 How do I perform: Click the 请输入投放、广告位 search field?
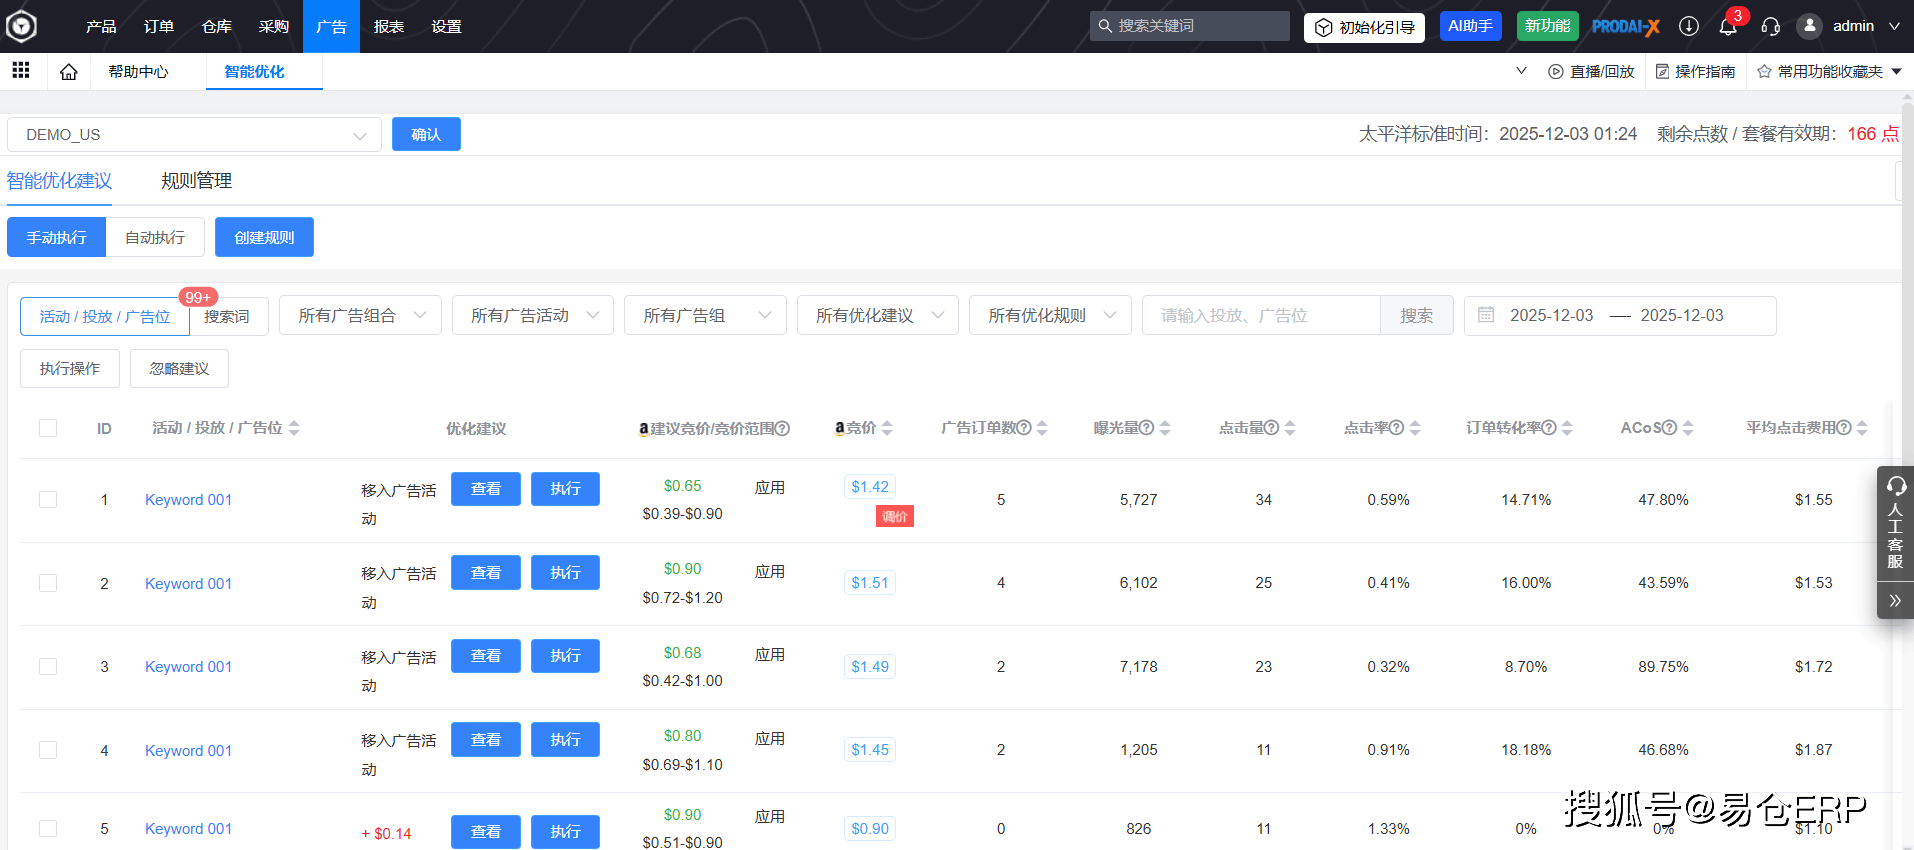tap(1260, 316)
